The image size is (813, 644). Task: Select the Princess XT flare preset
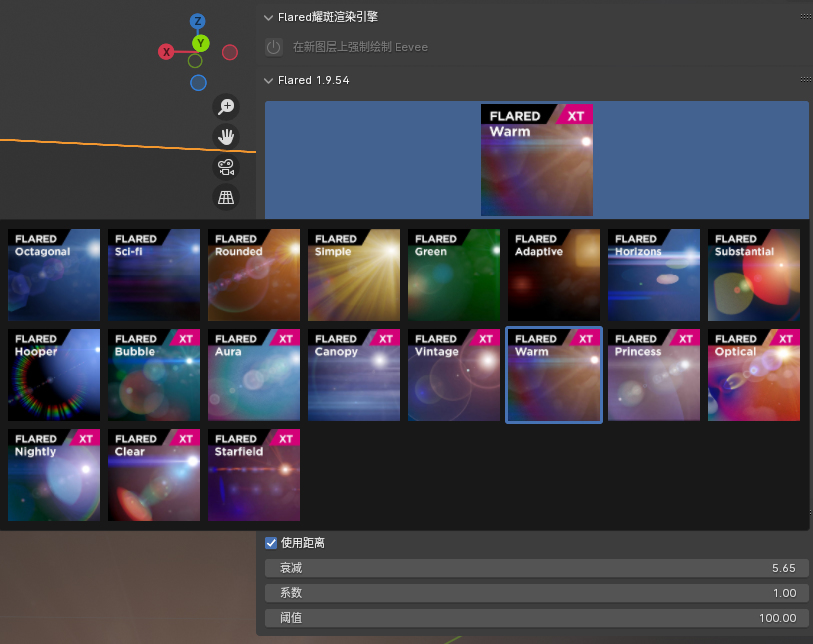654,375
